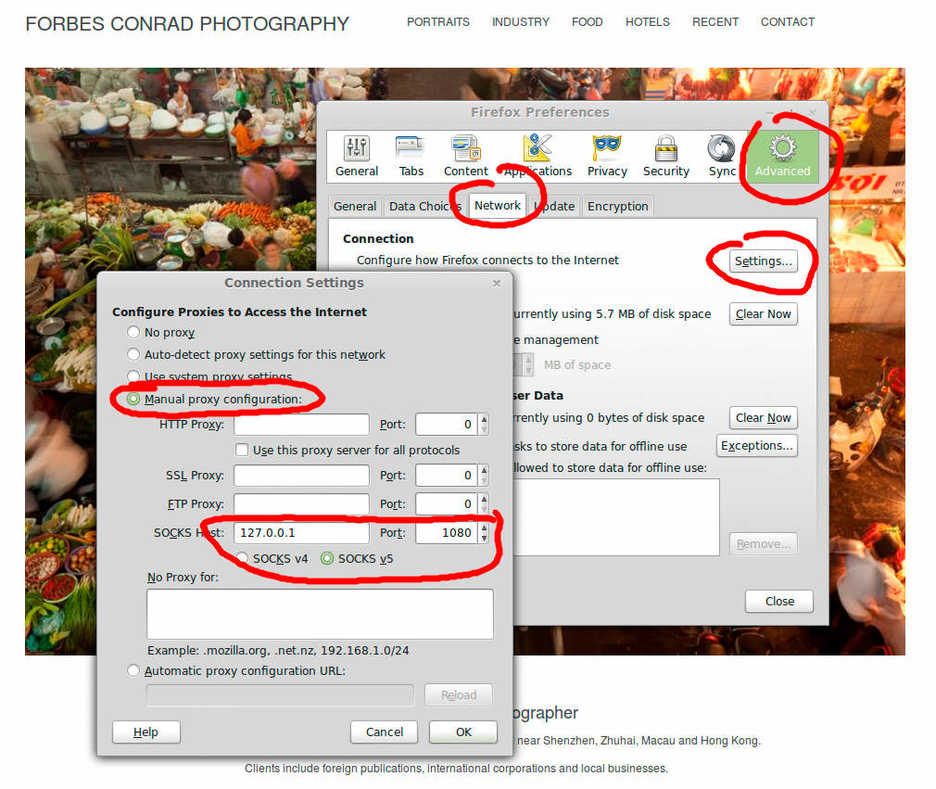Screen dimensions: 936x789
Task: Focus the FTP Proxy address field
Action: tap(301, 504)
